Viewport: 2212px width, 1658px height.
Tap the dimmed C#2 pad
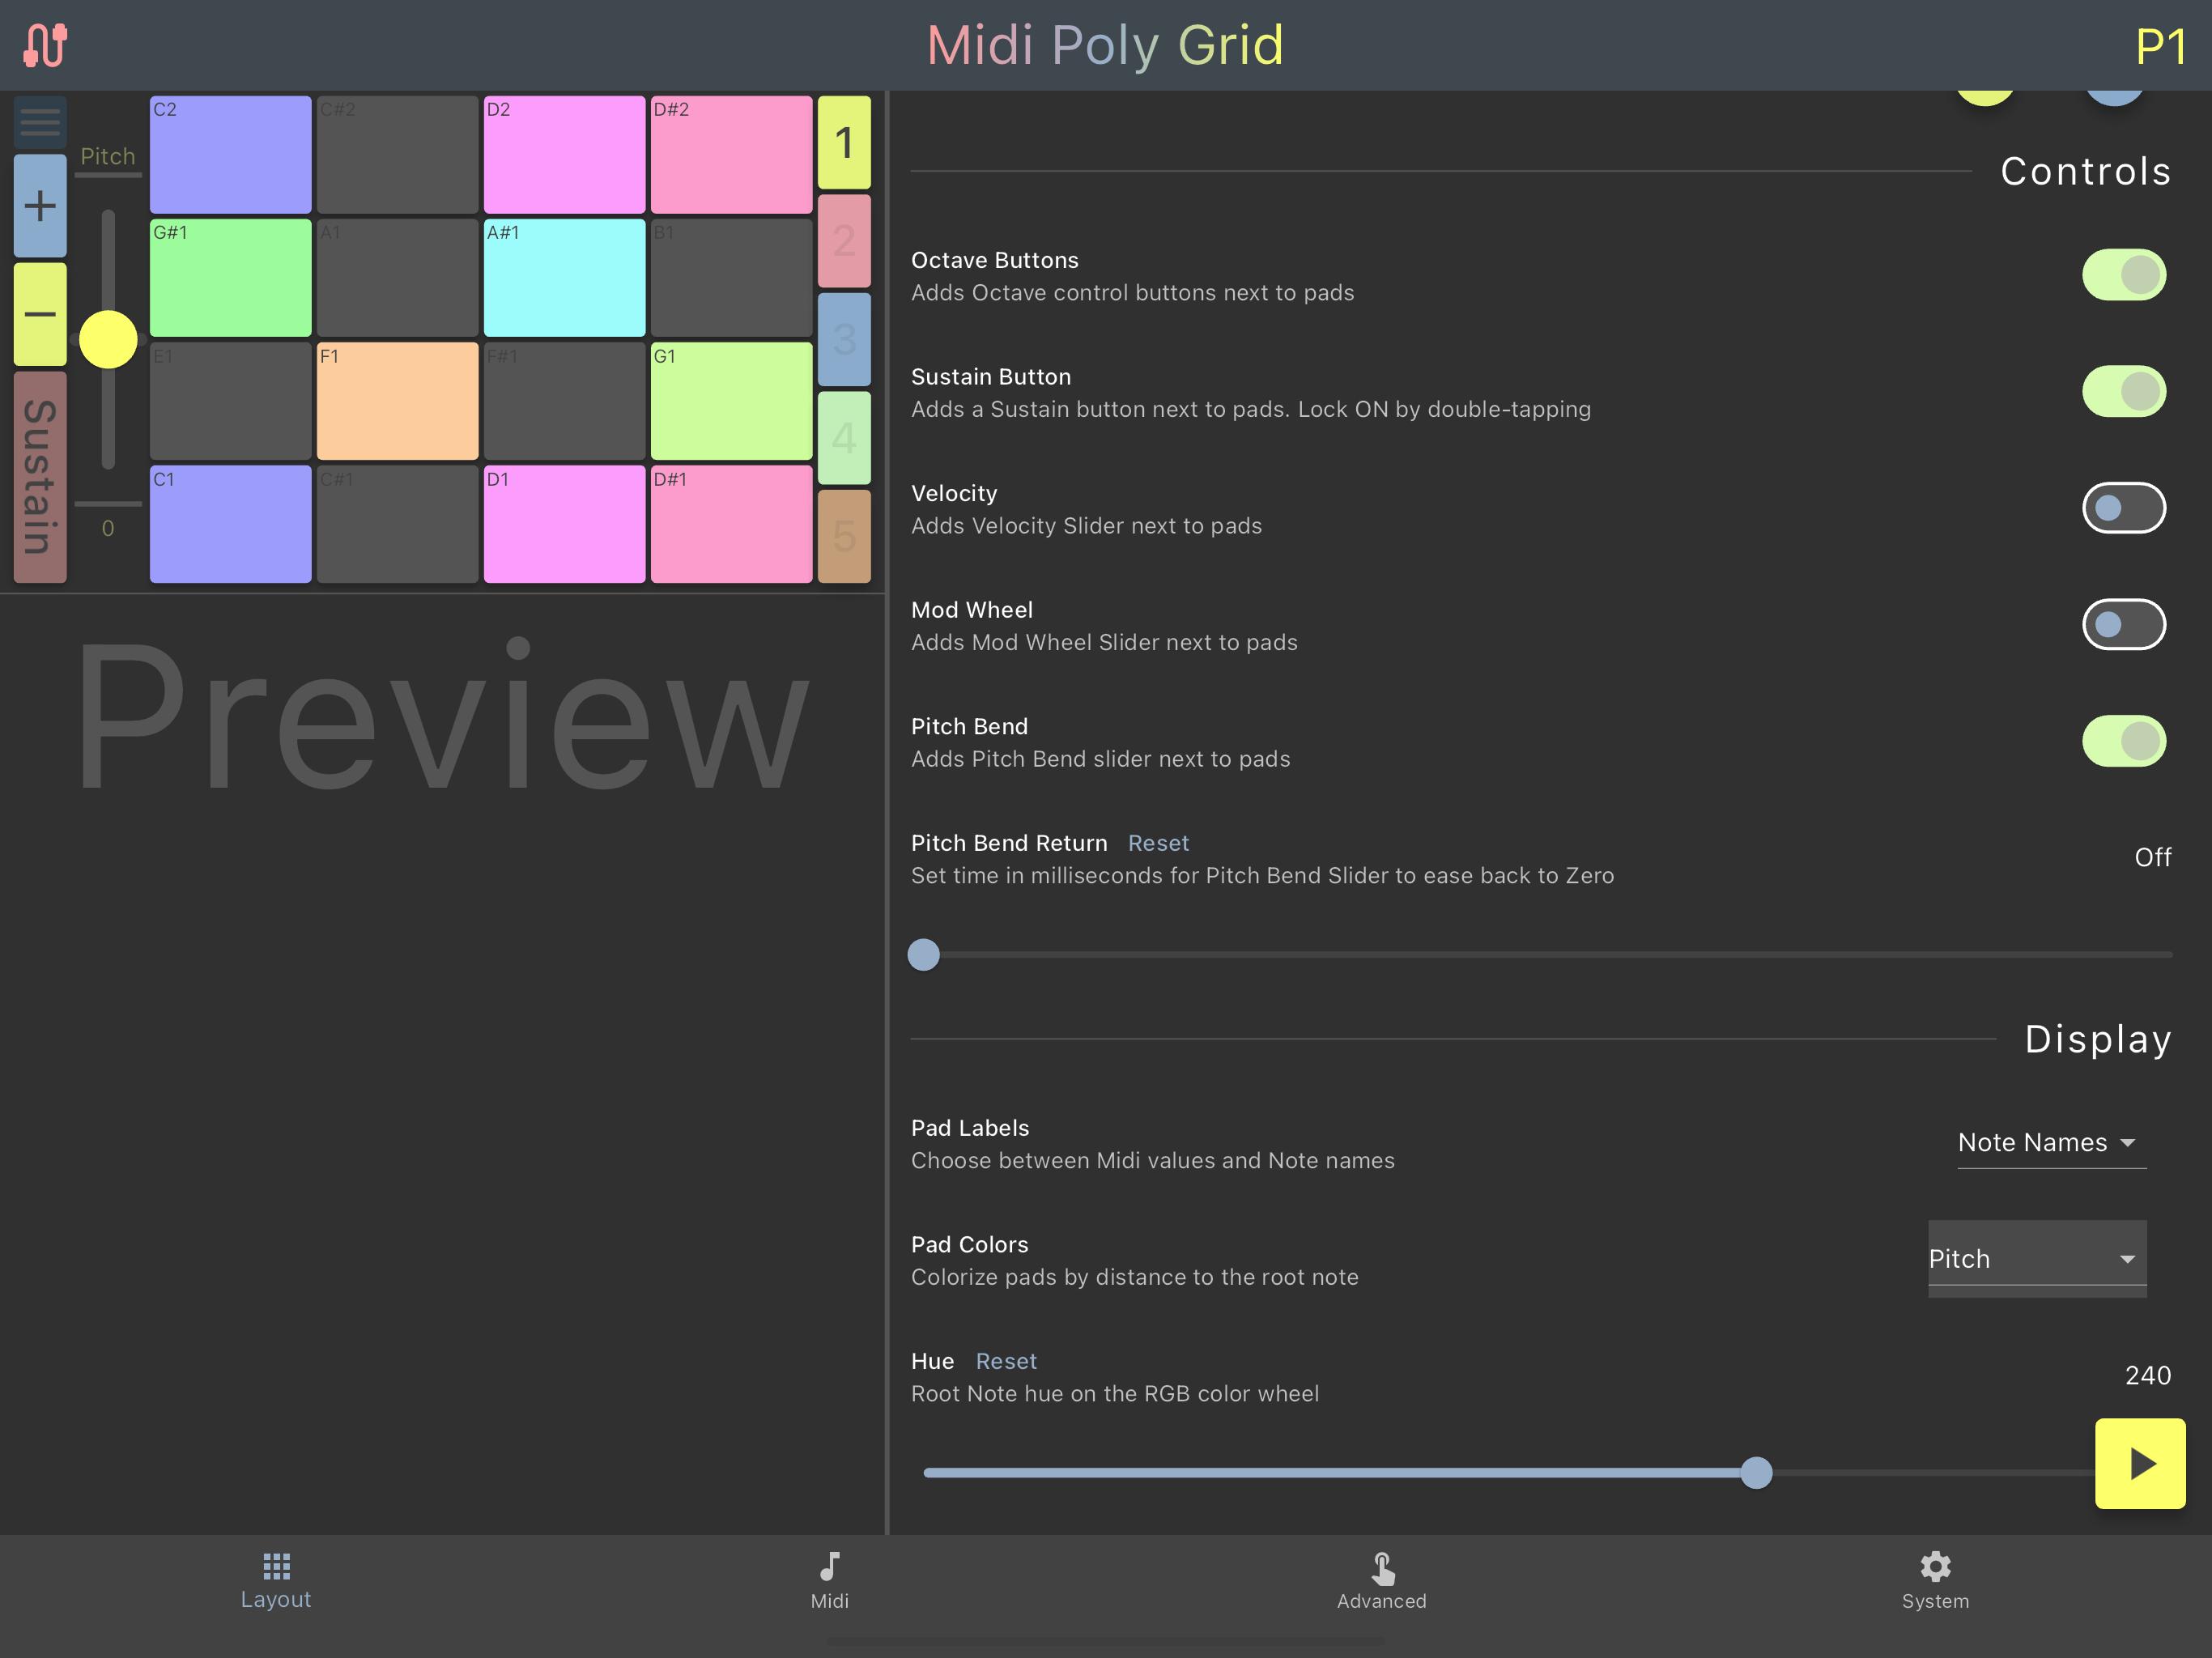[x=398, y=155]
